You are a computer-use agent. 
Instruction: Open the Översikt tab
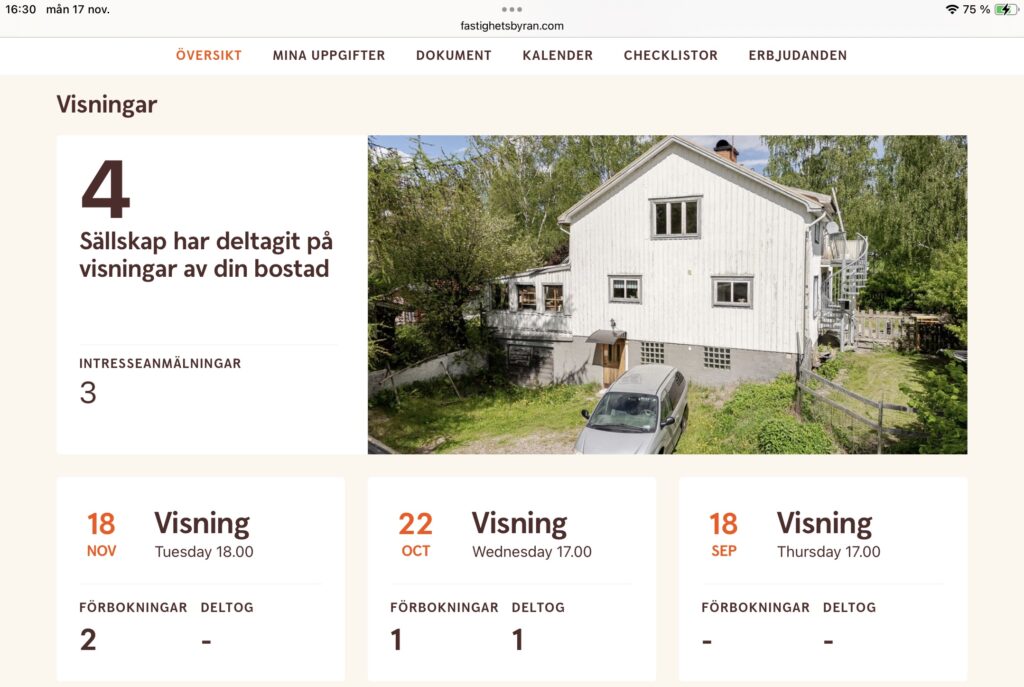[x=209, y=56]
